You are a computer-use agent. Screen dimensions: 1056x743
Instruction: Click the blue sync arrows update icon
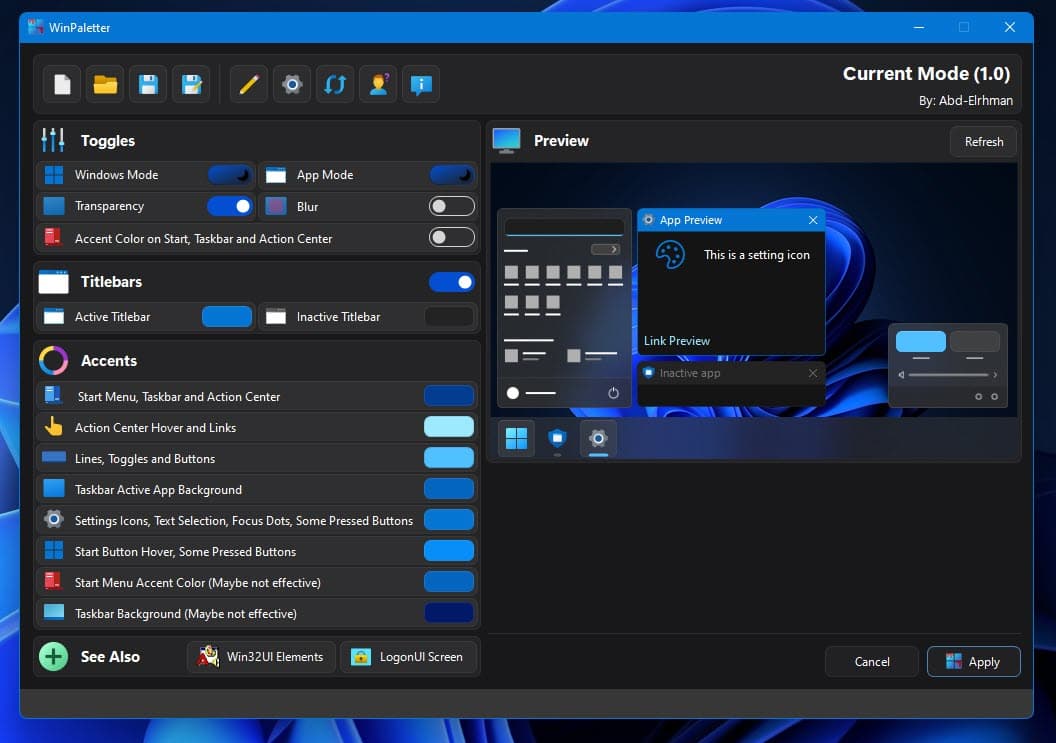pos(335,85)
